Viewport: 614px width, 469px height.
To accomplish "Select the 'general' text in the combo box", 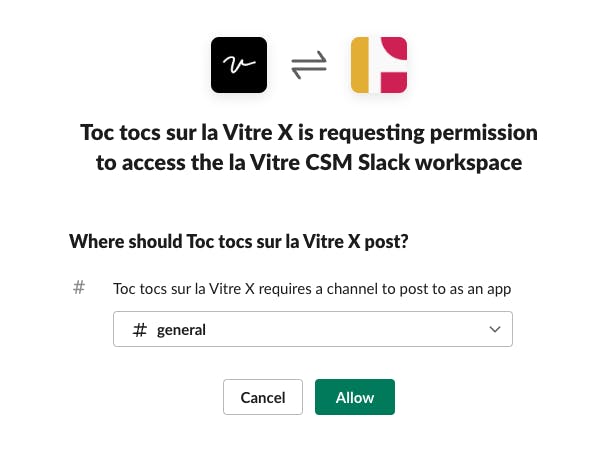I will pyautogui.click(x=181, y=330).
